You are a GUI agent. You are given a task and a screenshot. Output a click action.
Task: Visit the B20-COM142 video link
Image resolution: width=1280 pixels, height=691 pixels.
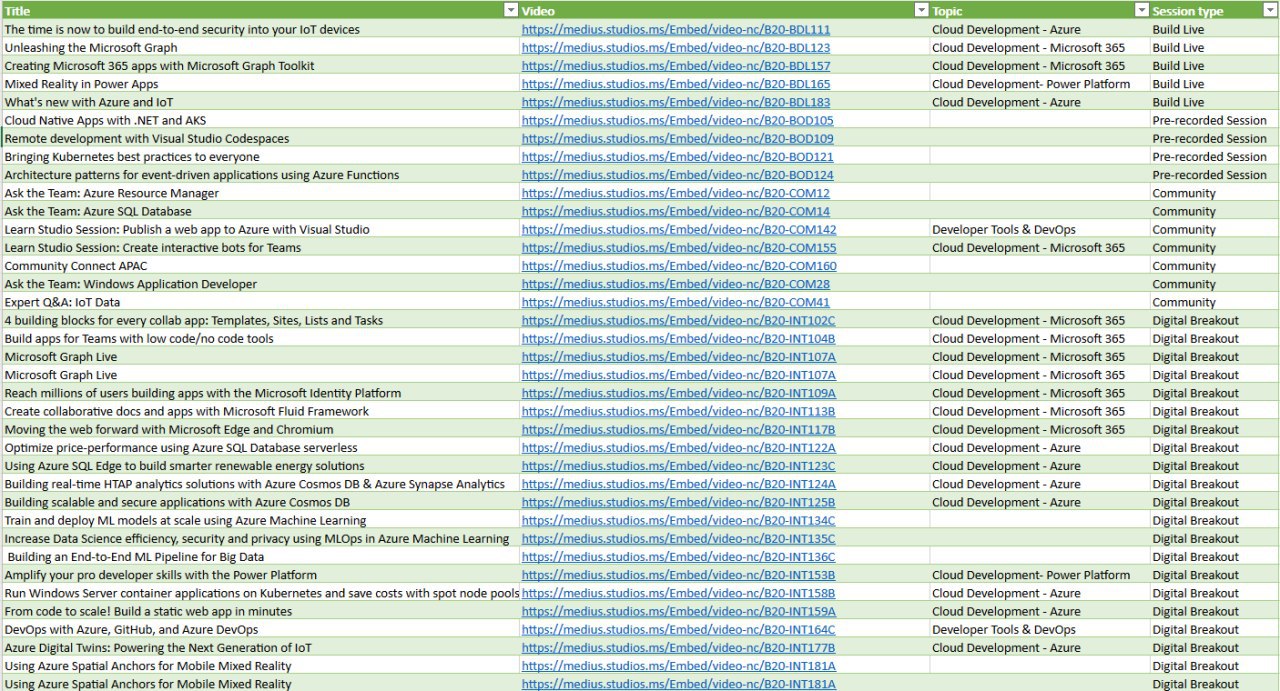tap(679, 230)
